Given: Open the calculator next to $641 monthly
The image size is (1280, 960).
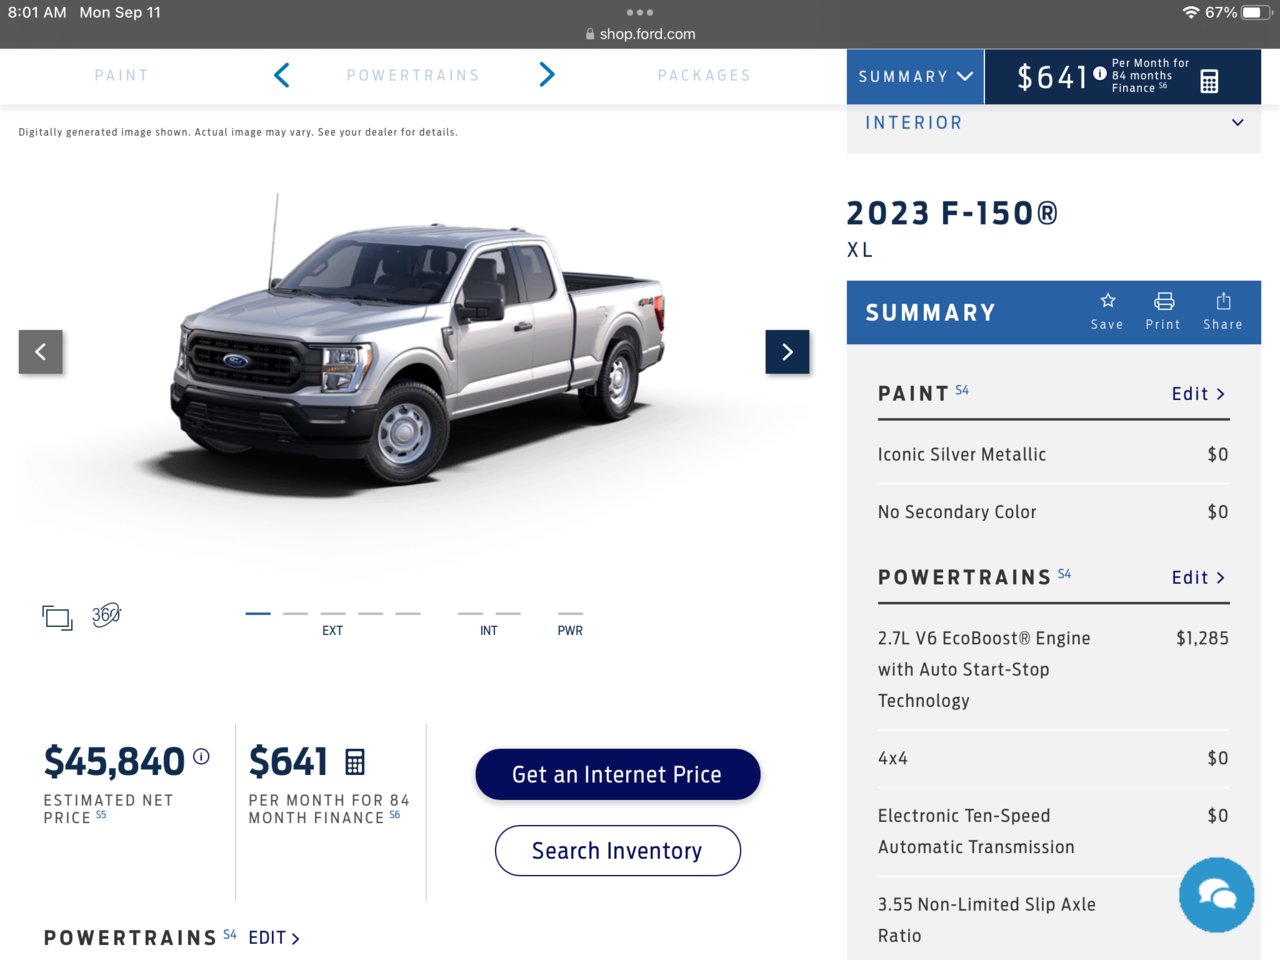Looking at the screenshot, I should [354, 762].
